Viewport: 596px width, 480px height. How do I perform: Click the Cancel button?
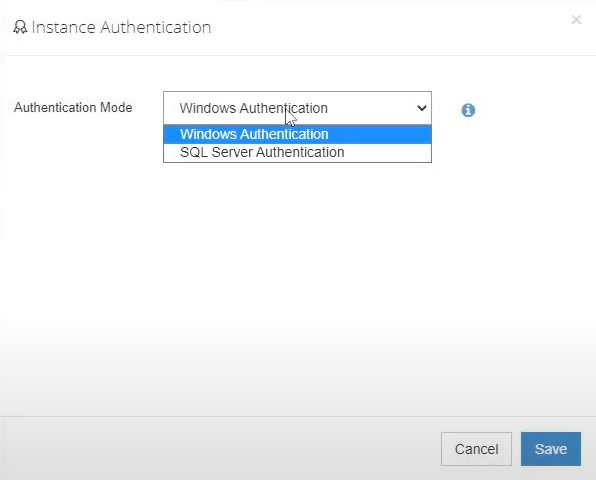tap(476, 449)
